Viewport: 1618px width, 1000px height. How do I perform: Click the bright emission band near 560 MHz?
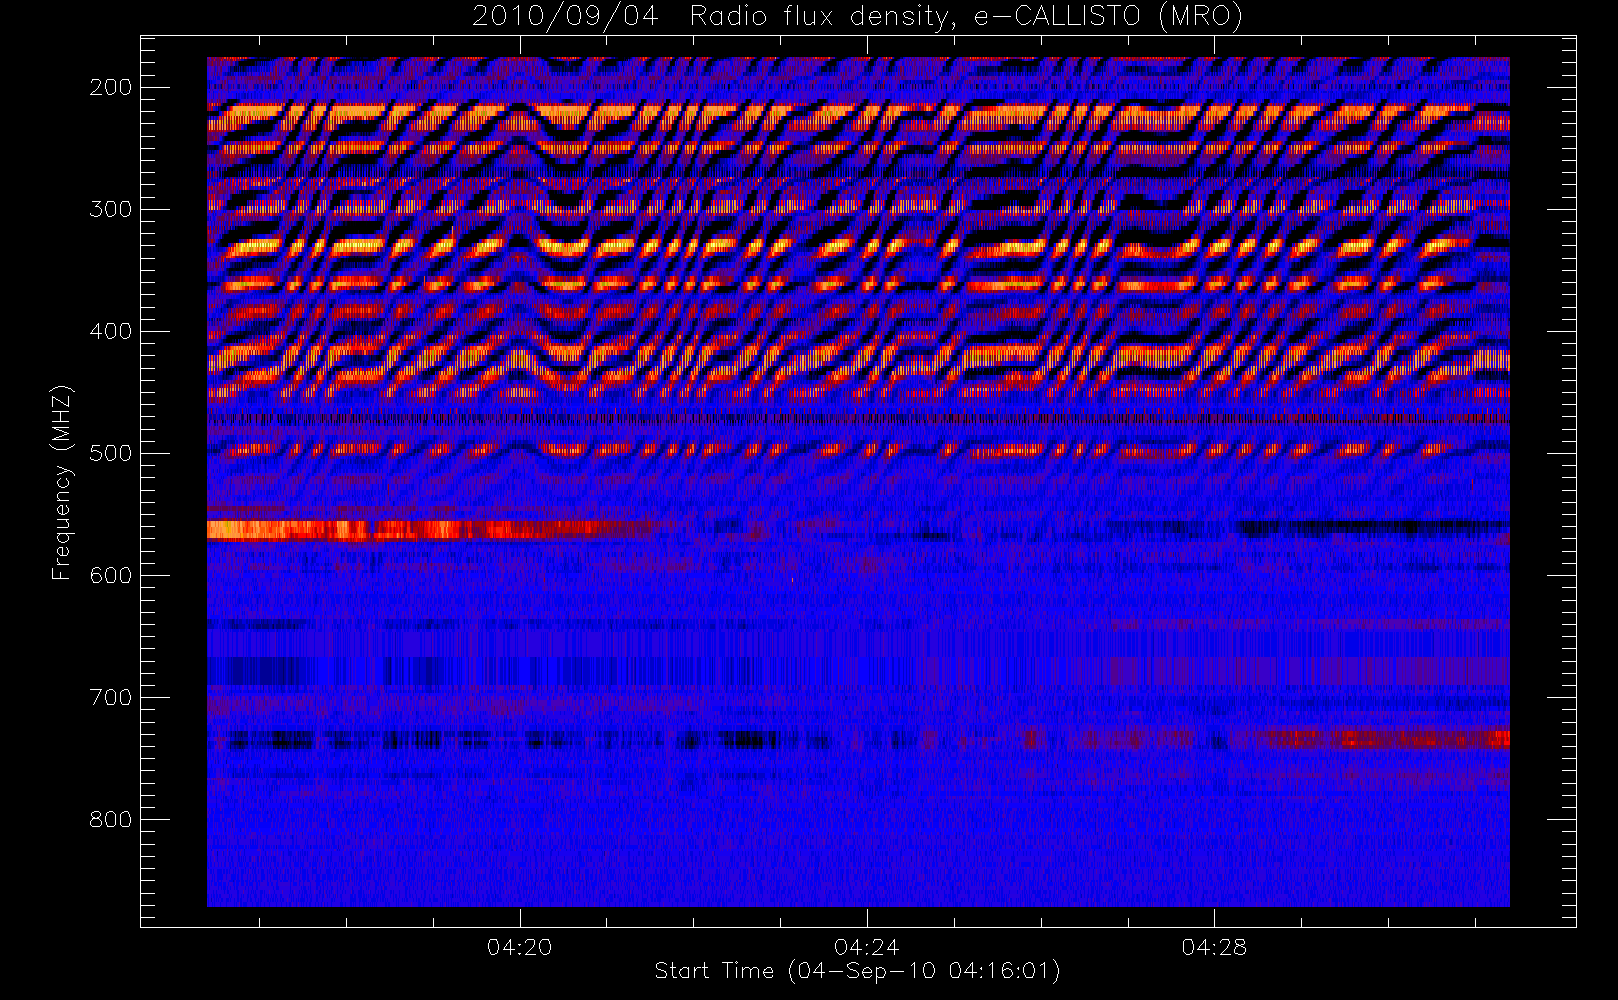(430, 530)
